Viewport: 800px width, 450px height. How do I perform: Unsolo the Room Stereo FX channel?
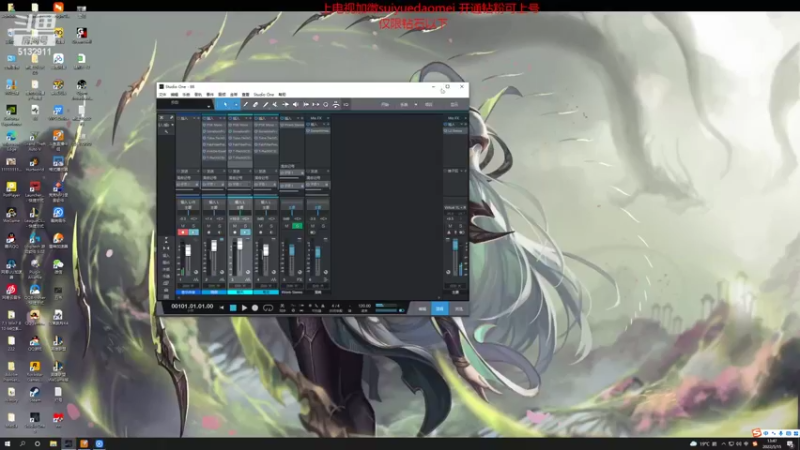(x=297, y=226)
